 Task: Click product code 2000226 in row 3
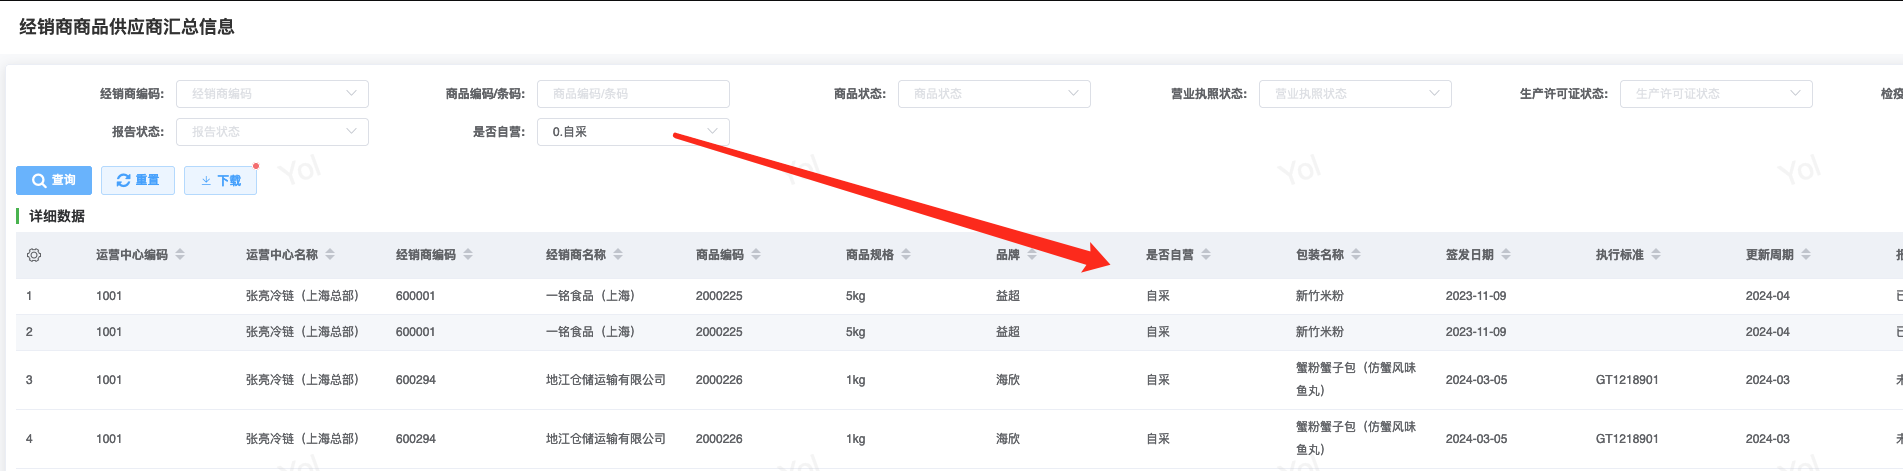coord(719,380)
